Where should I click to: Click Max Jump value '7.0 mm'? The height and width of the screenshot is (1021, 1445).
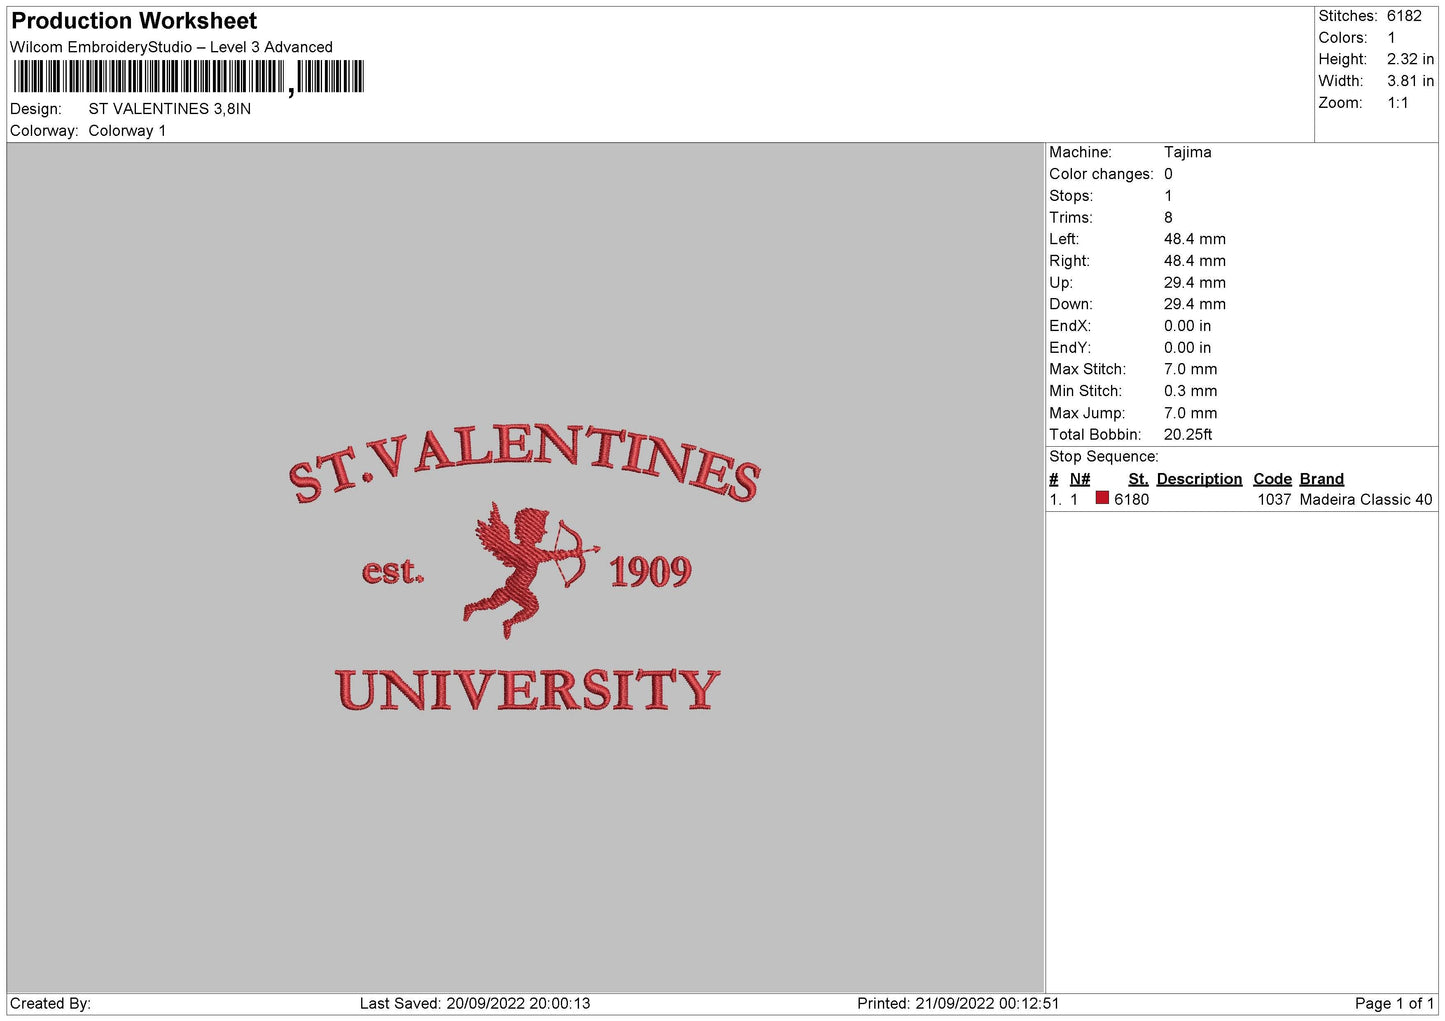point(1190,413)
